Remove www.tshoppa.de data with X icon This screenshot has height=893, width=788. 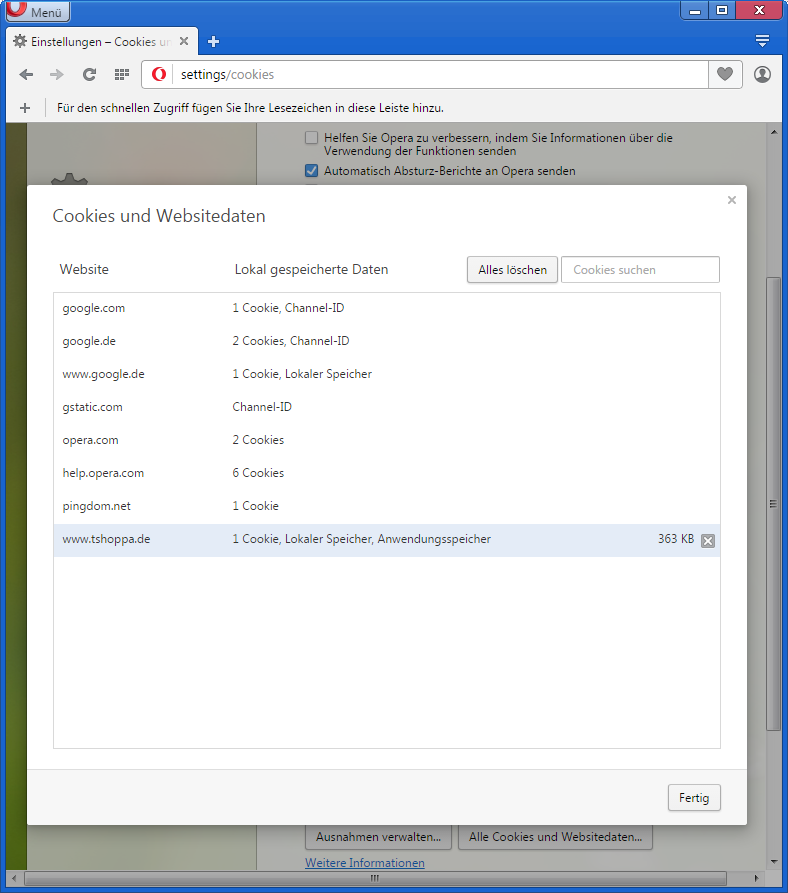(x=708, y=540)
